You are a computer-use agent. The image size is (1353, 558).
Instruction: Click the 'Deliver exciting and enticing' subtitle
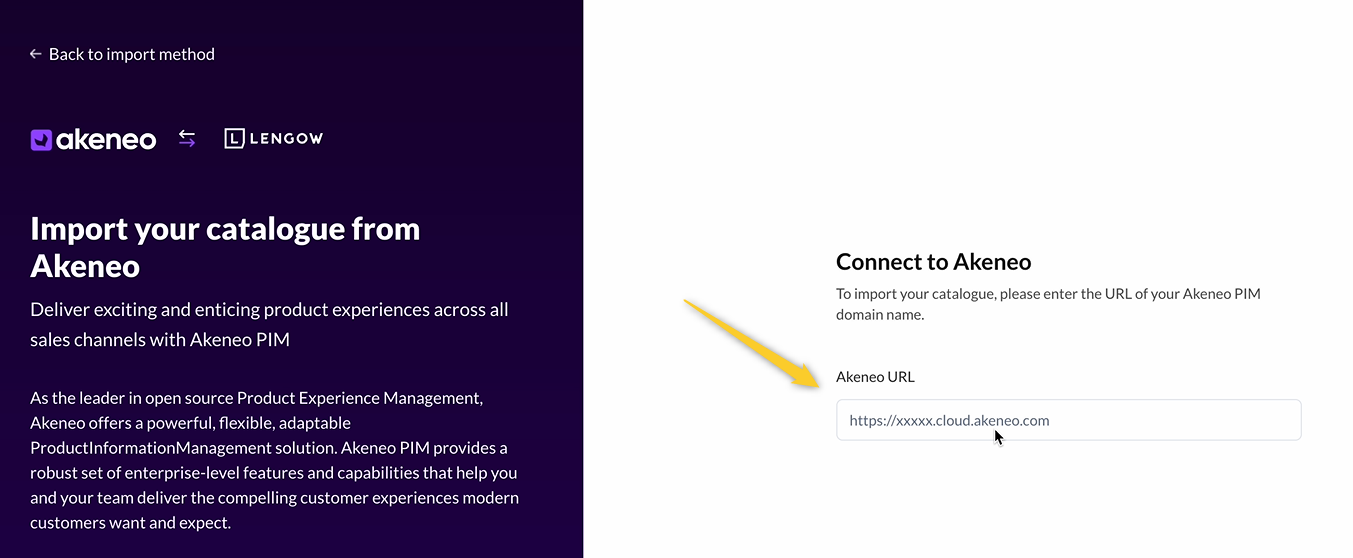click(x=269, y=310)
